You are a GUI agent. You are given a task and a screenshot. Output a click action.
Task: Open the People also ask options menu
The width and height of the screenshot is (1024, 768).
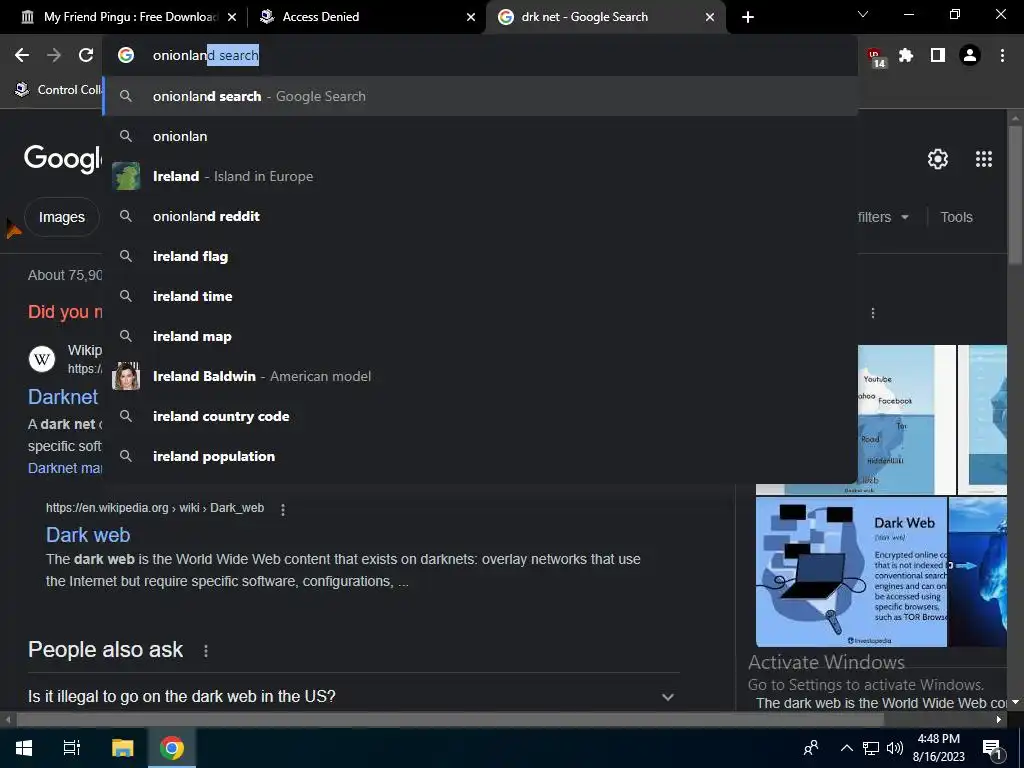click(206, 650)
